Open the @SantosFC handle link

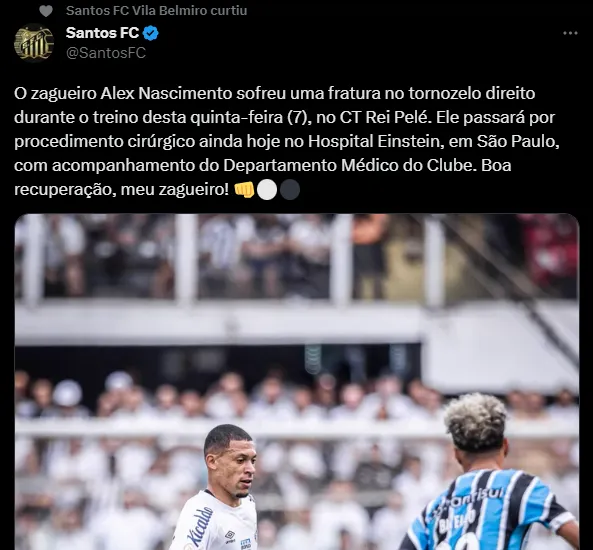pos(106,53)
